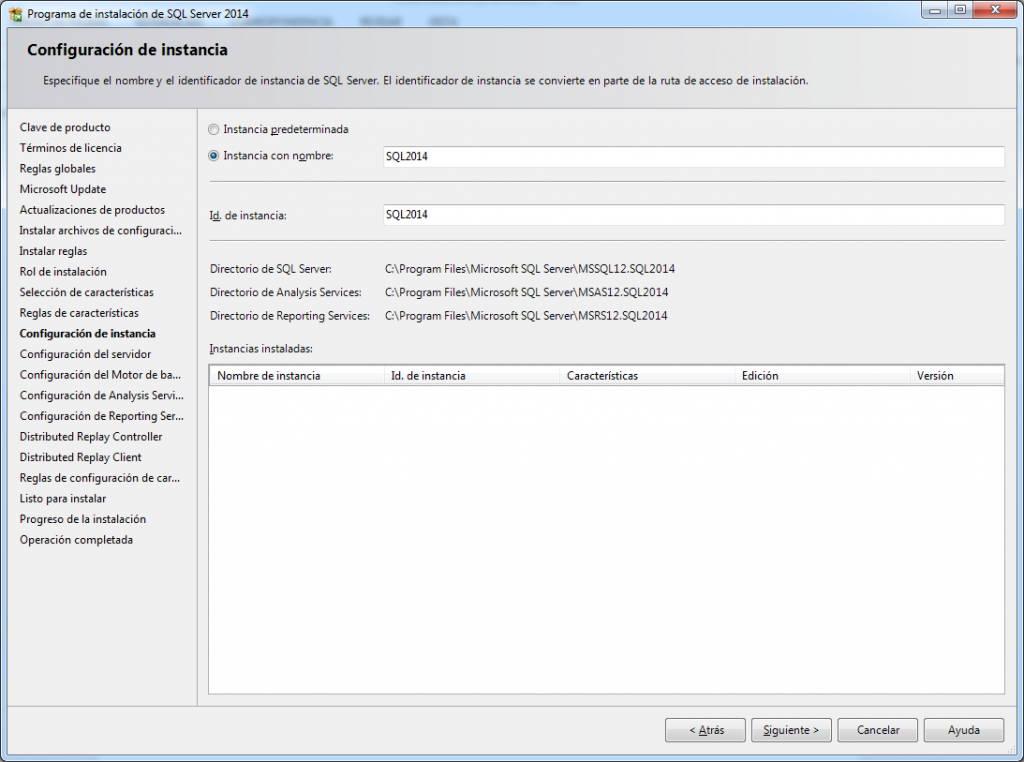The width and height of the screenshot is (1024, 762).
Task: Click the Directorio de SQL Server label
Action: [270, 269]
